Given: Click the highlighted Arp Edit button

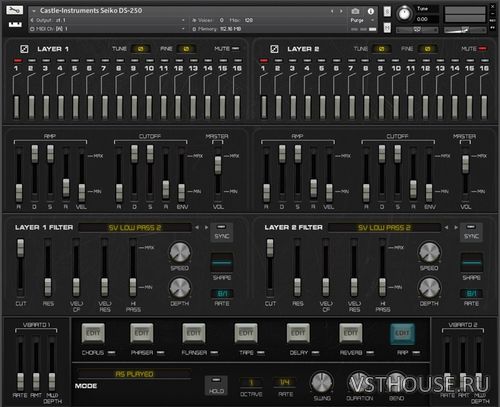Looking at the screenshot, I should point(402,333).
